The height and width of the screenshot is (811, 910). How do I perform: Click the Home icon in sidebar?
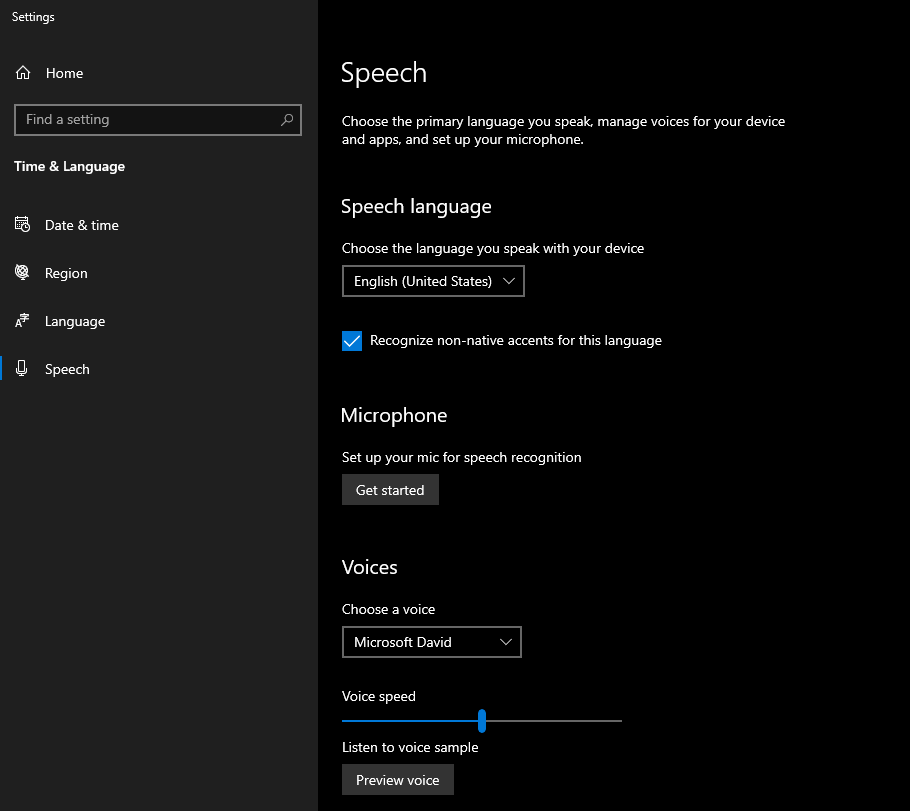(x=23, y=73)
